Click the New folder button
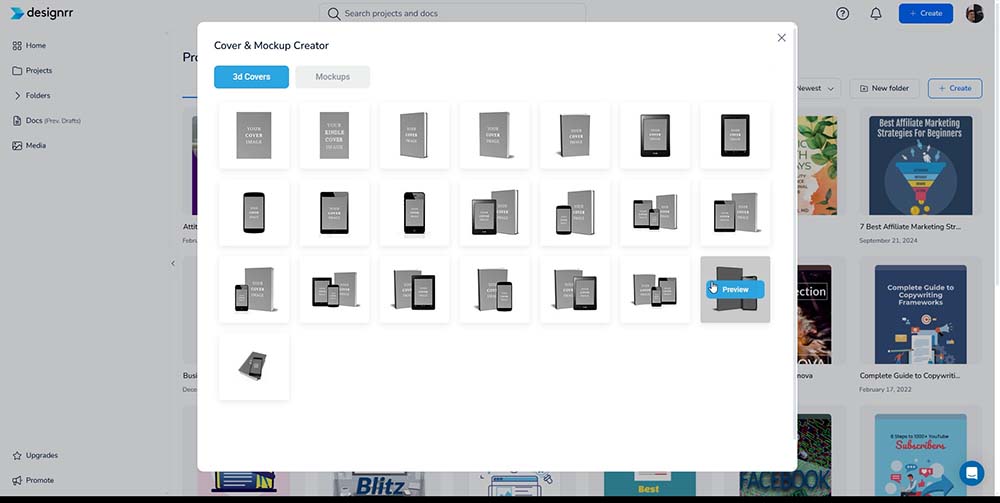Image resolution: width=1000 pixels, height=503 pixels. pyautogui.click(x=884, y=88)
